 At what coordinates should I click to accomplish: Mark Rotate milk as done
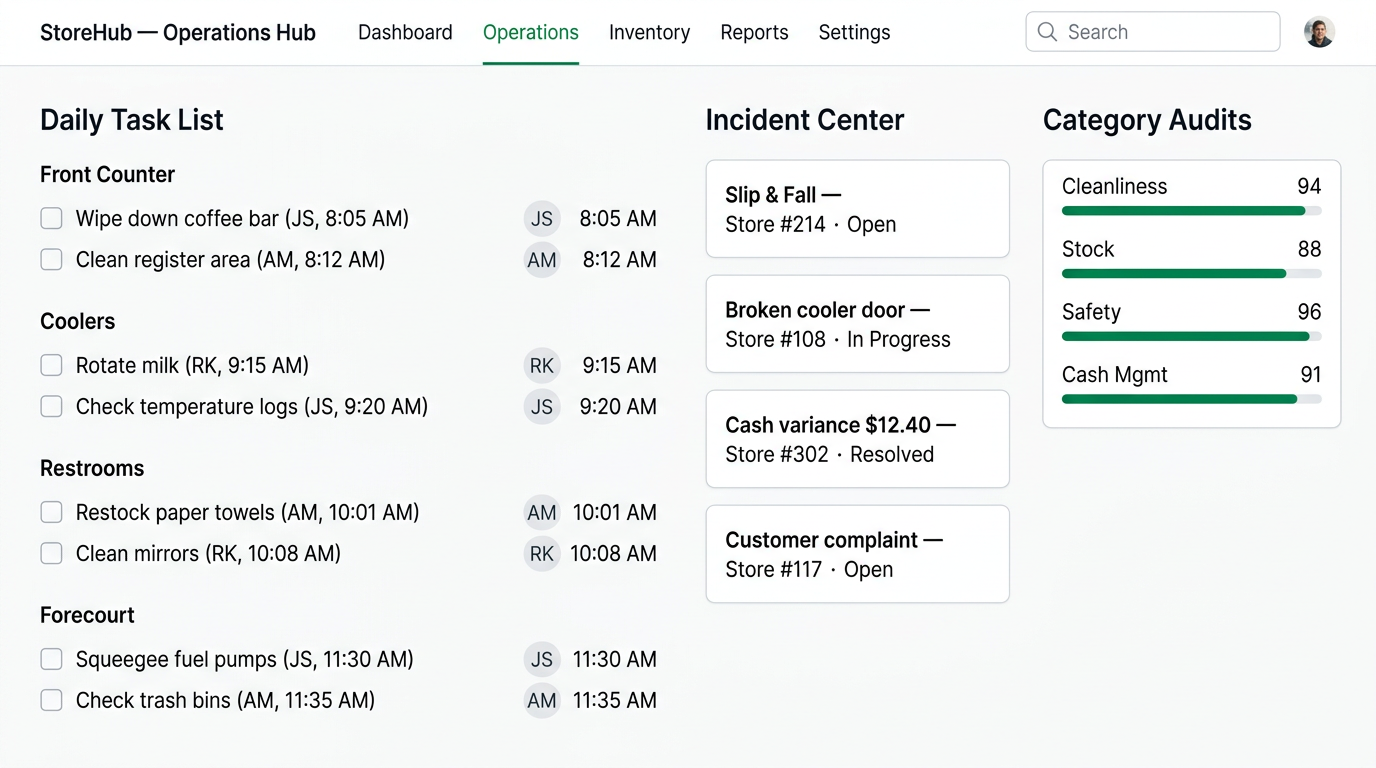point(51,365)
